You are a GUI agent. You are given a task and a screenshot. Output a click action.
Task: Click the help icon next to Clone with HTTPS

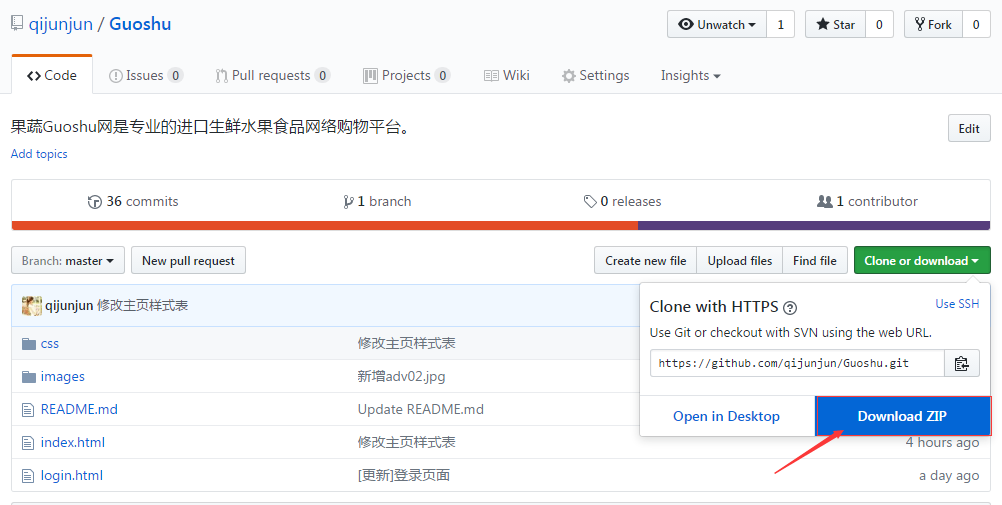(x=790, y=308)
